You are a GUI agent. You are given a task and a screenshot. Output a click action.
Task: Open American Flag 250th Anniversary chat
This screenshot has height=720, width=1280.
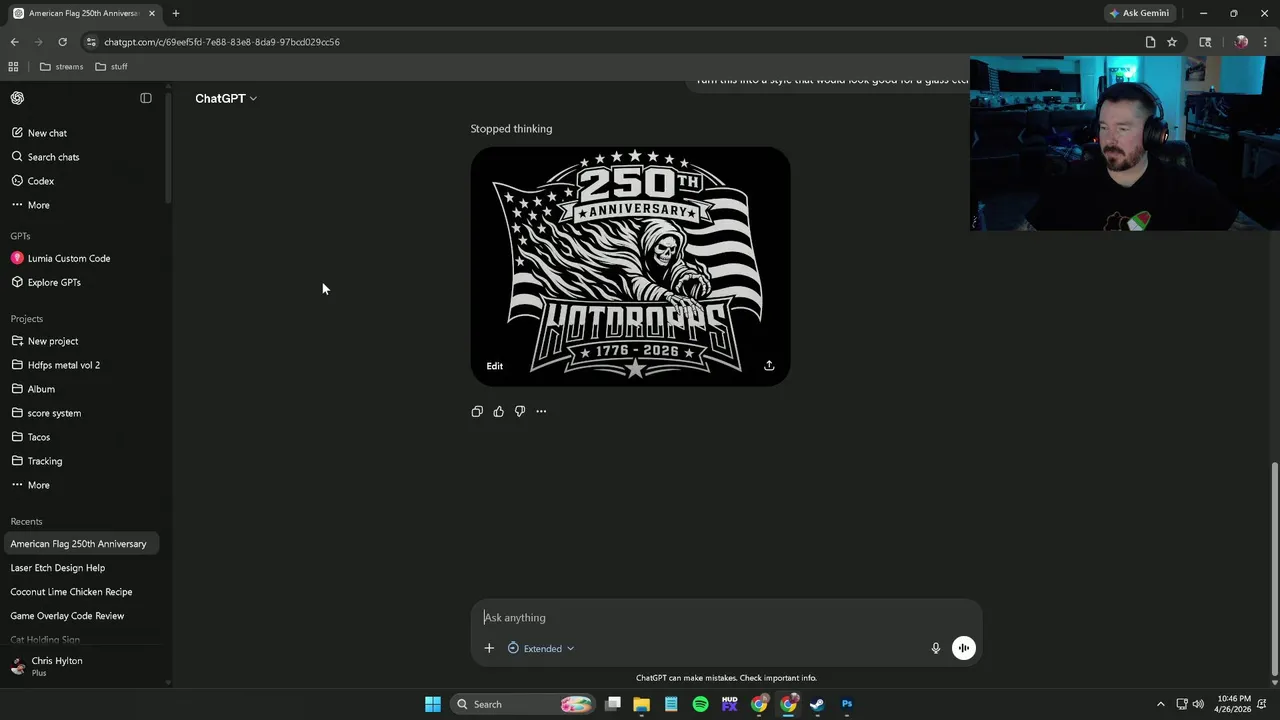click(x=80, y=544)
